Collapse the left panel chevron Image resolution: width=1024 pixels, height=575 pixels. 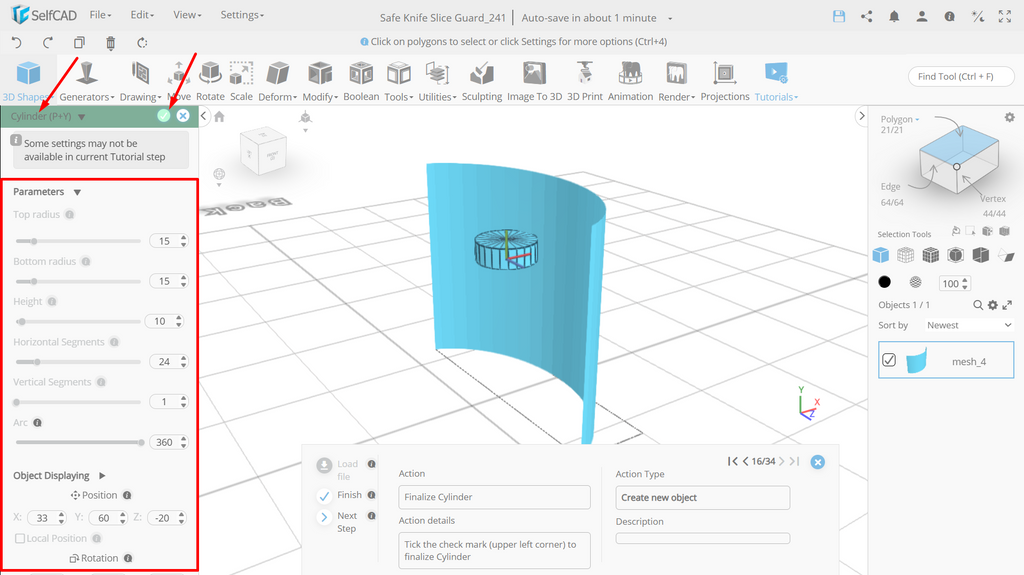(204, 116)
